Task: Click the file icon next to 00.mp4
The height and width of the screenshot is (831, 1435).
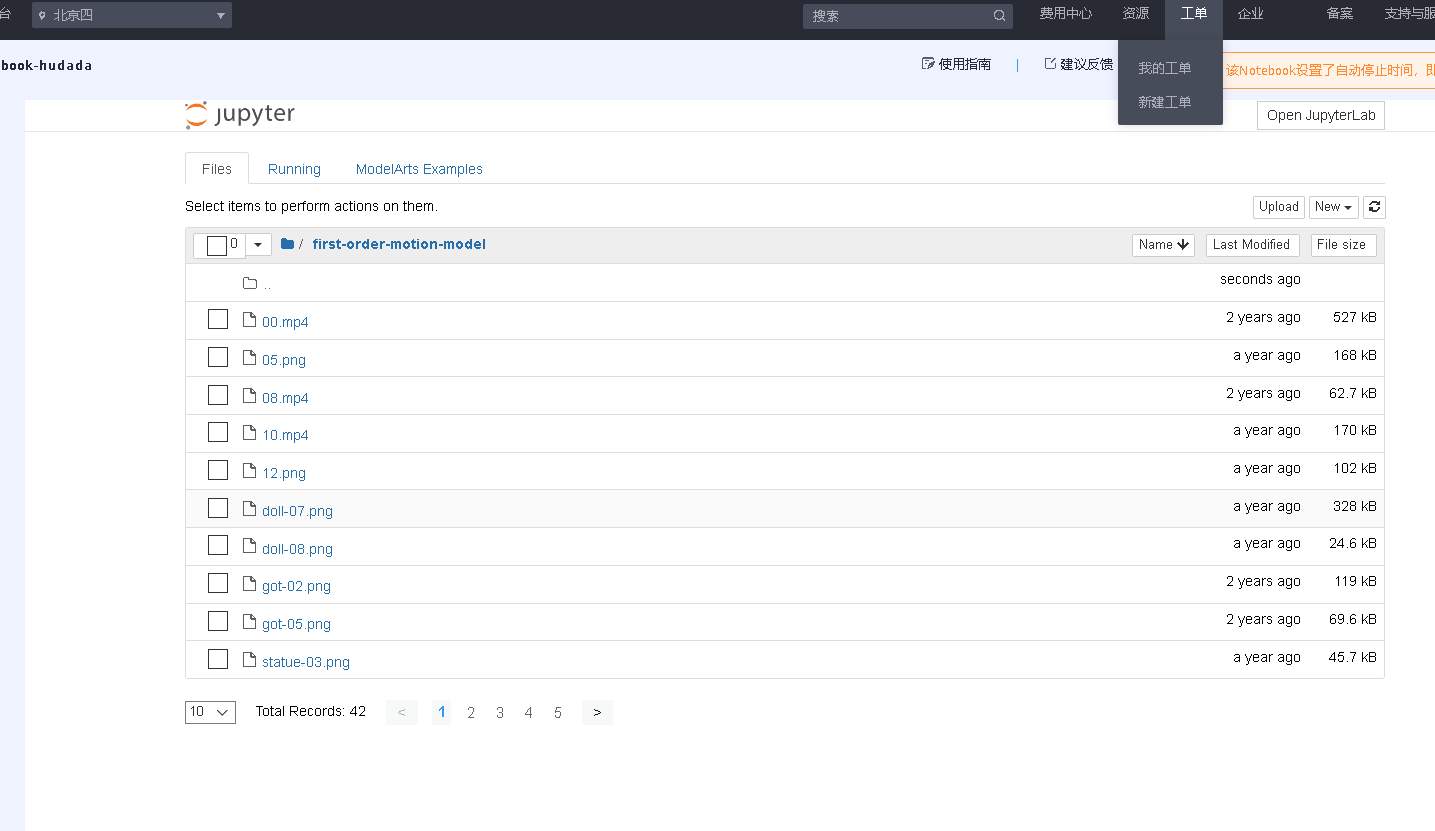Action: [x=250, y=320]
